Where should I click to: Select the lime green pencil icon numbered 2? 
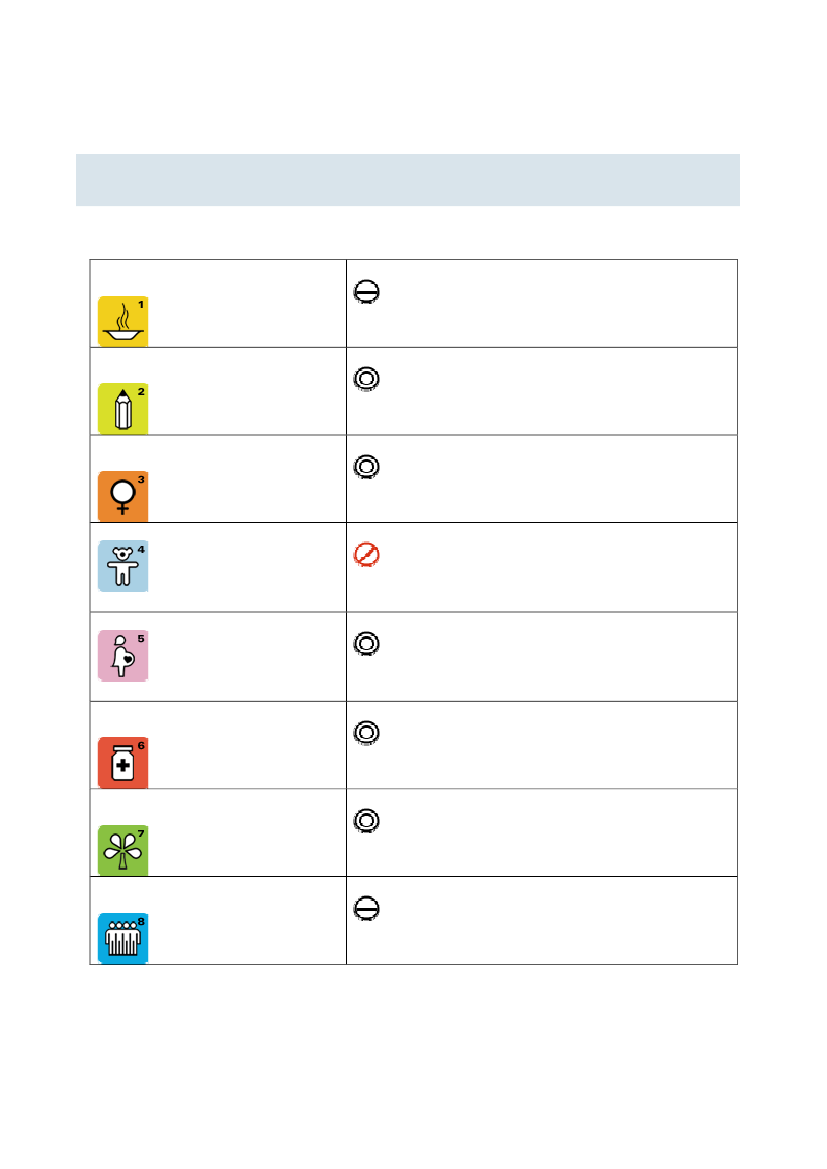(123, 409)
